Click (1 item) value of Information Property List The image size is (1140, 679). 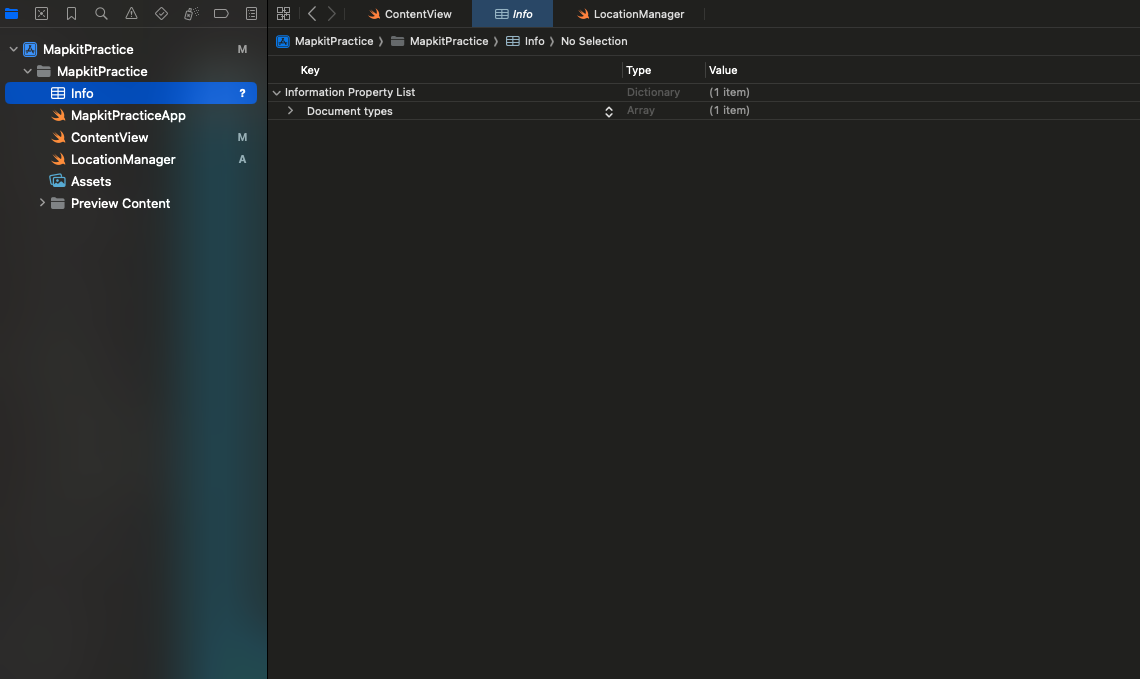(x=729, y=92)
